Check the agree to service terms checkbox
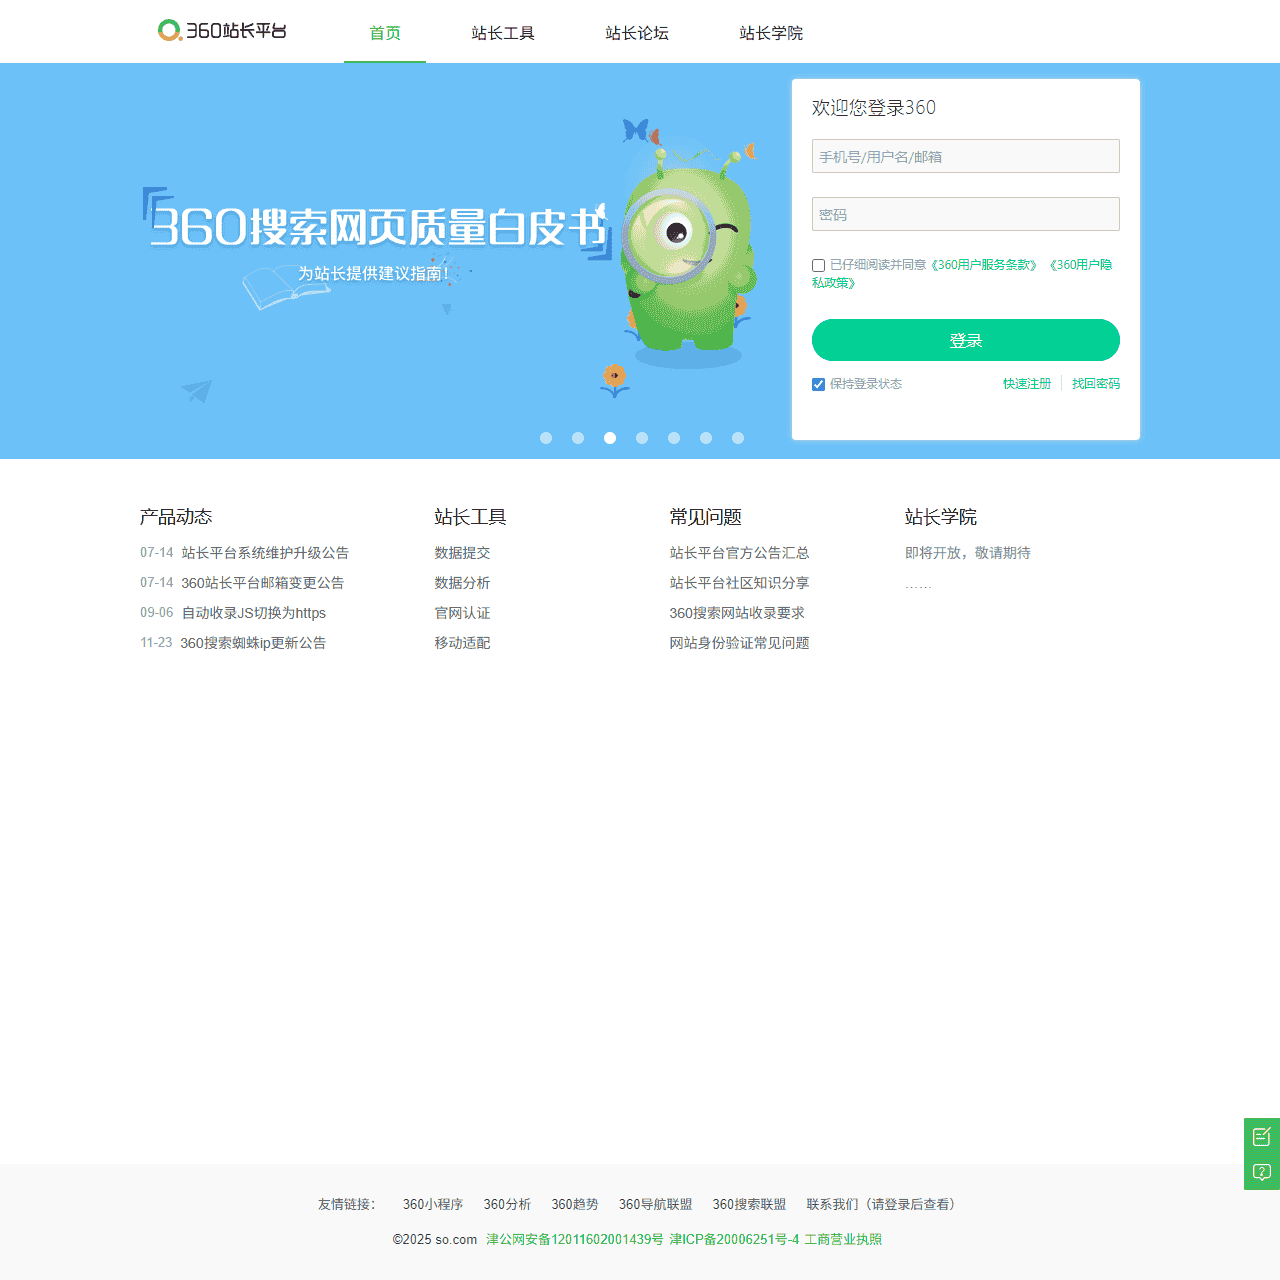This screenshot has width=1280, height=1280. [818, 266]
